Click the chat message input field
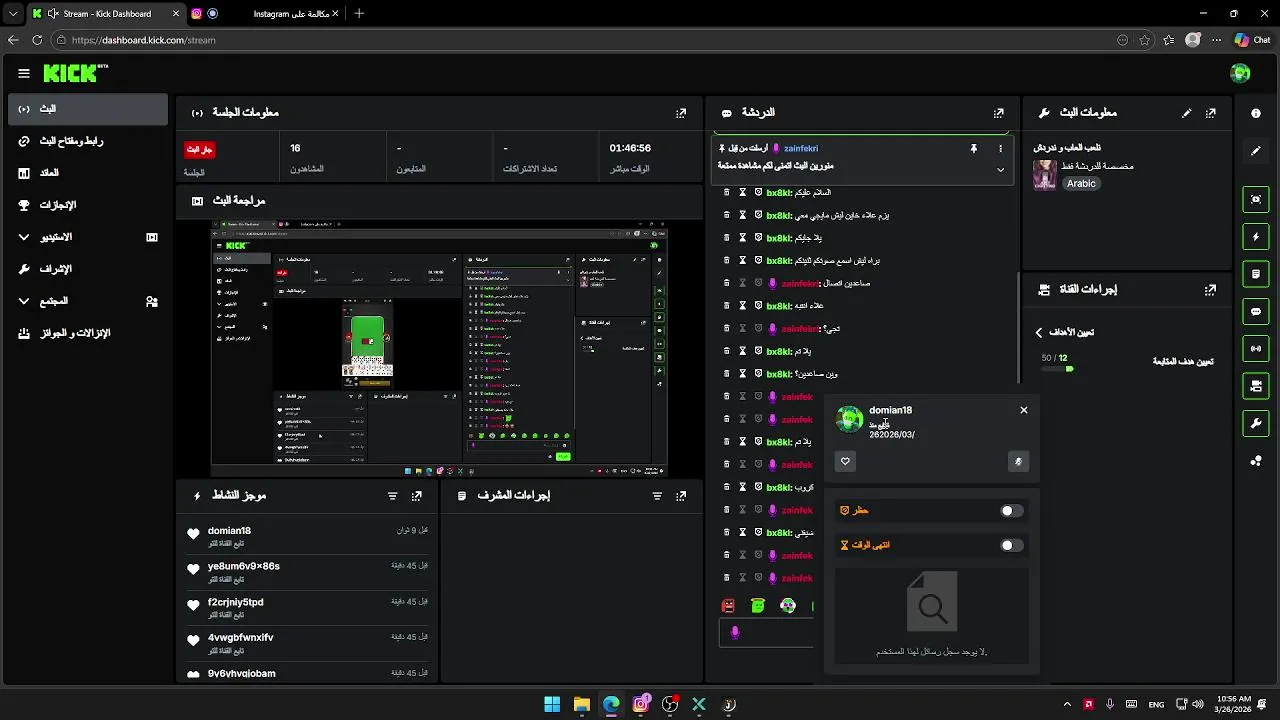The height and width of the screenshot is (720, 1280). (766, 633)
